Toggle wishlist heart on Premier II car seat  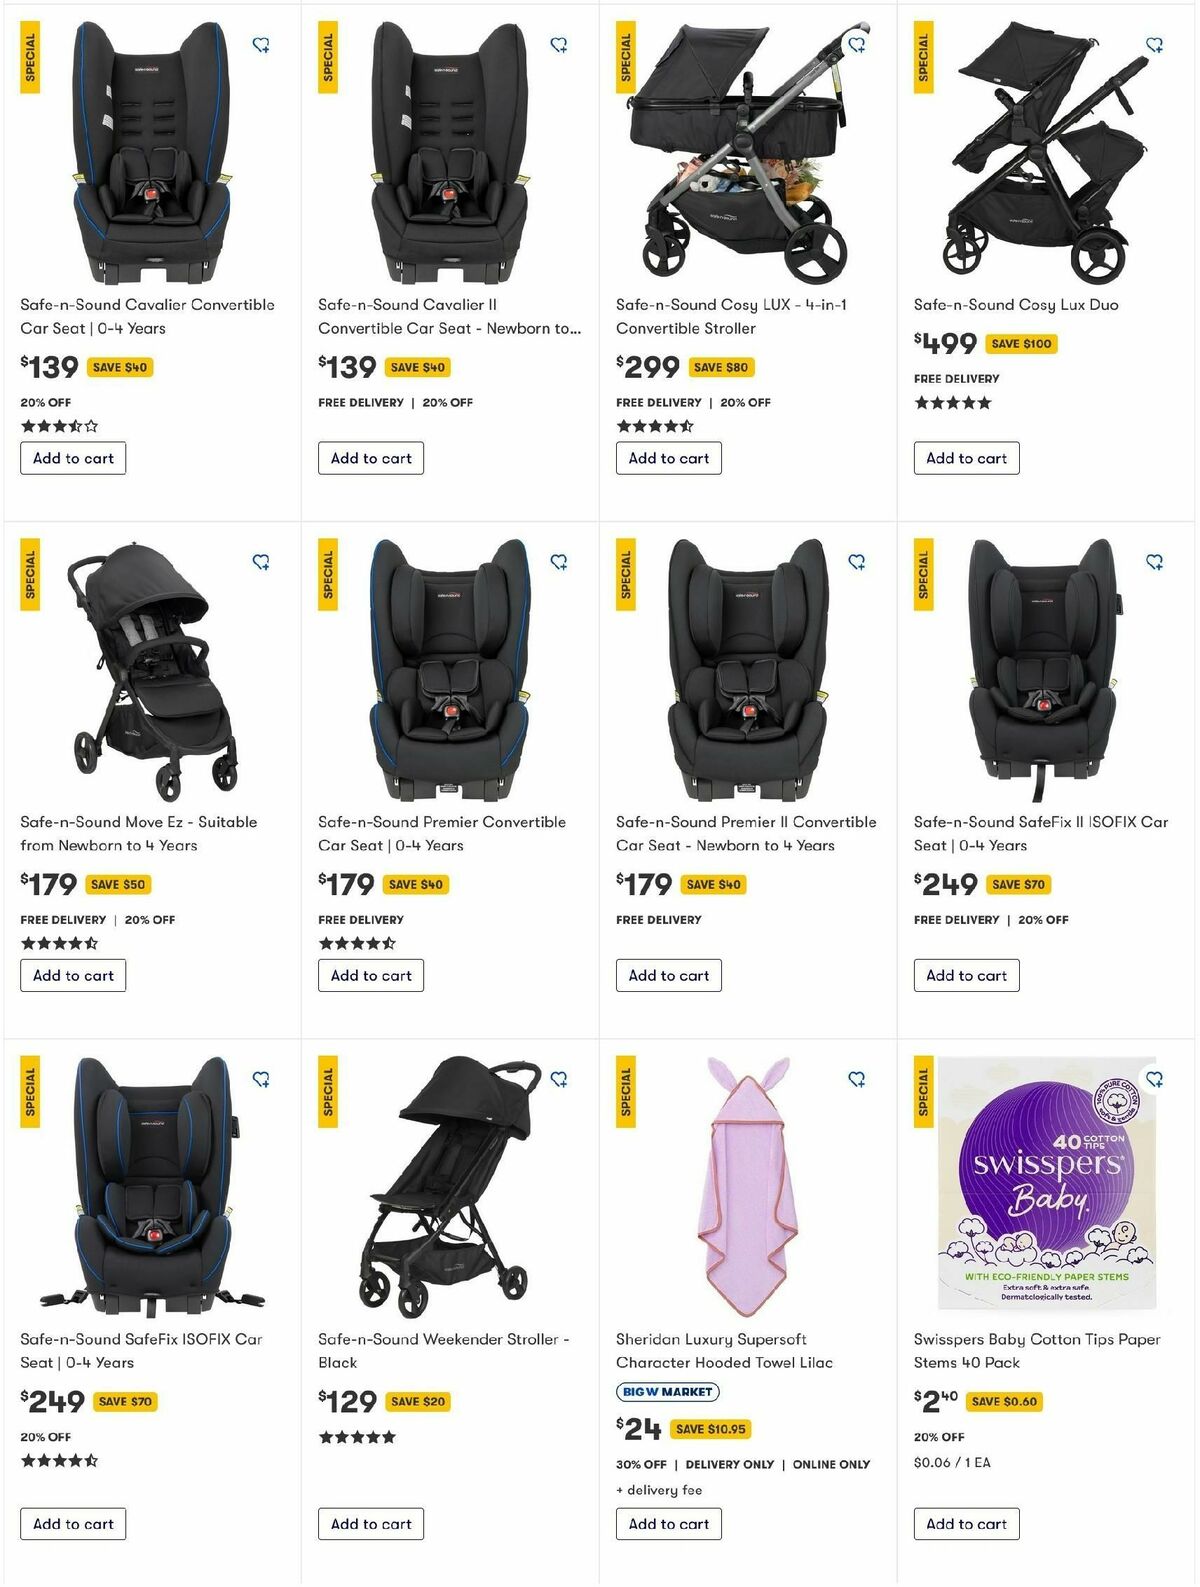click(857, 563)
